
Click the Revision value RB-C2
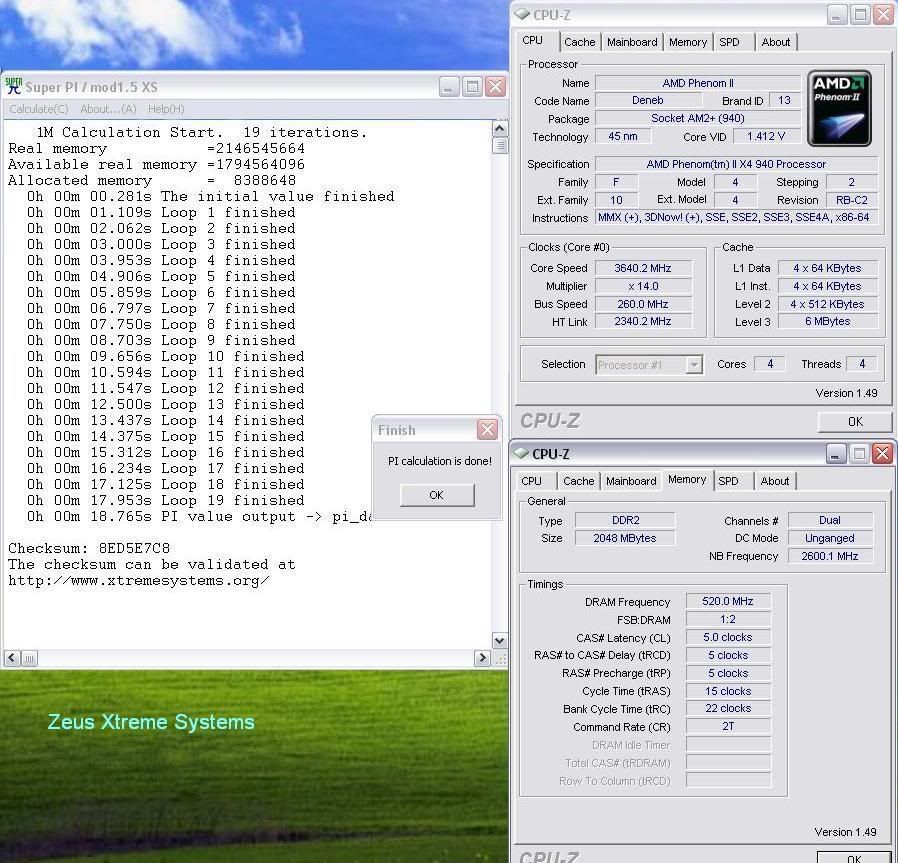tap(852, 200)
